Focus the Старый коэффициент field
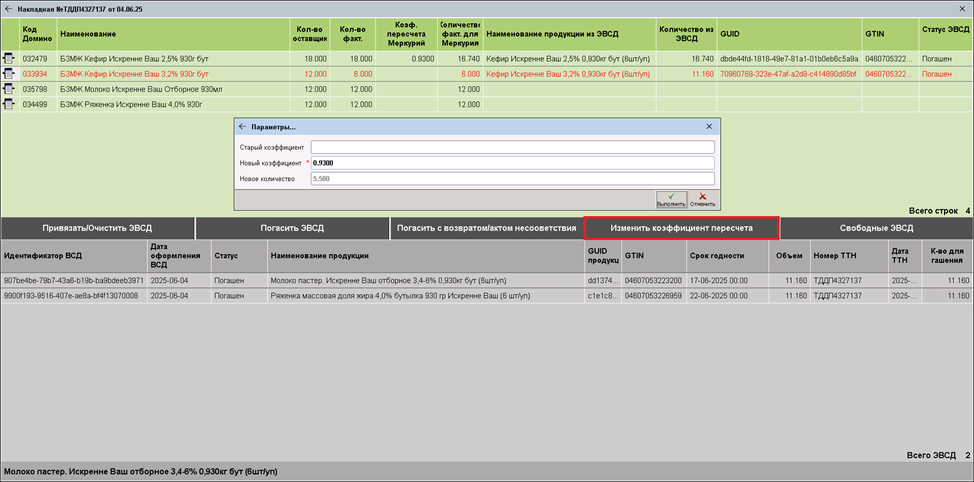Viewport: 974px width, 482px height. click(512, 147)
